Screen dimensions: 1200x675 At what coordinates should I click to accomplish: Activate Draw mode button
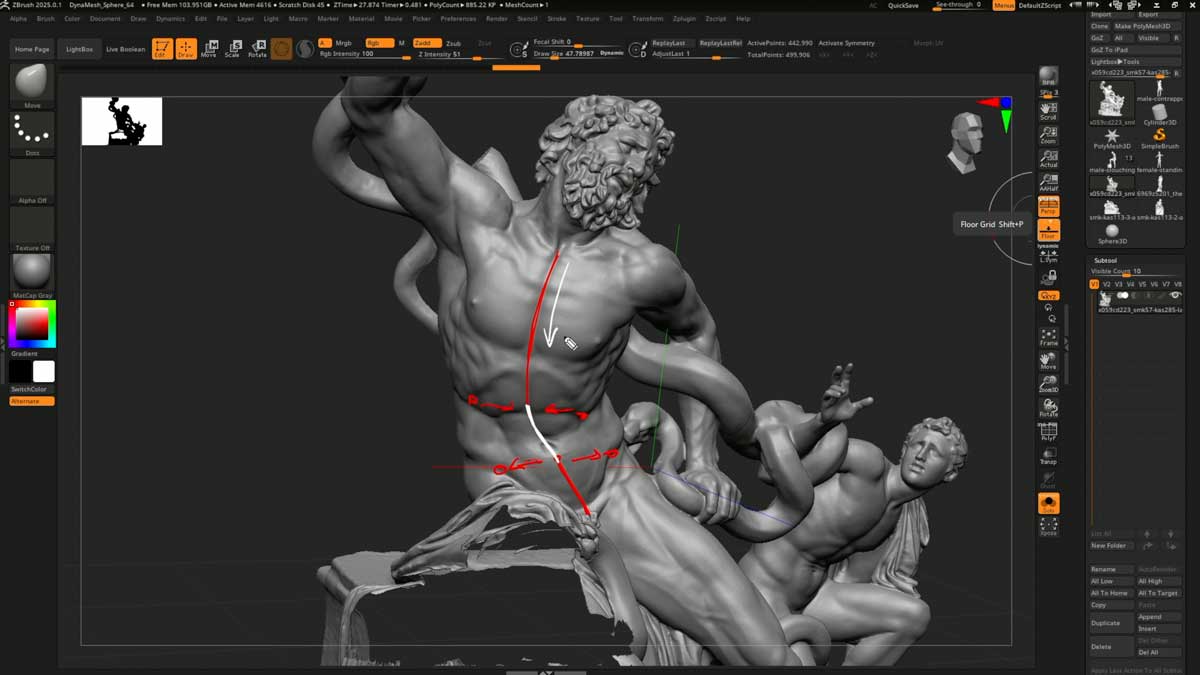186,48
